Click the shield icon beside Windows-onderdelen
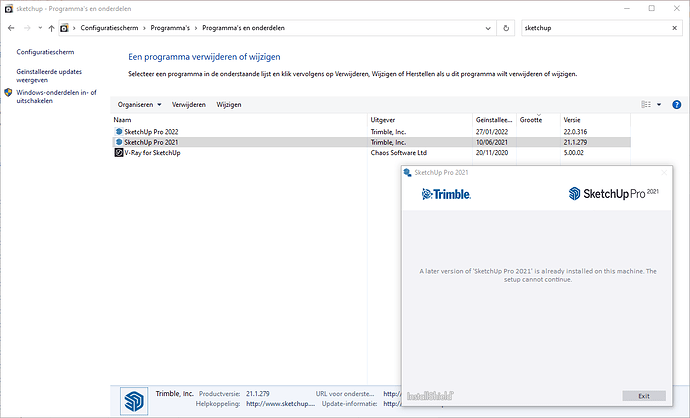 tap(8, 92)
